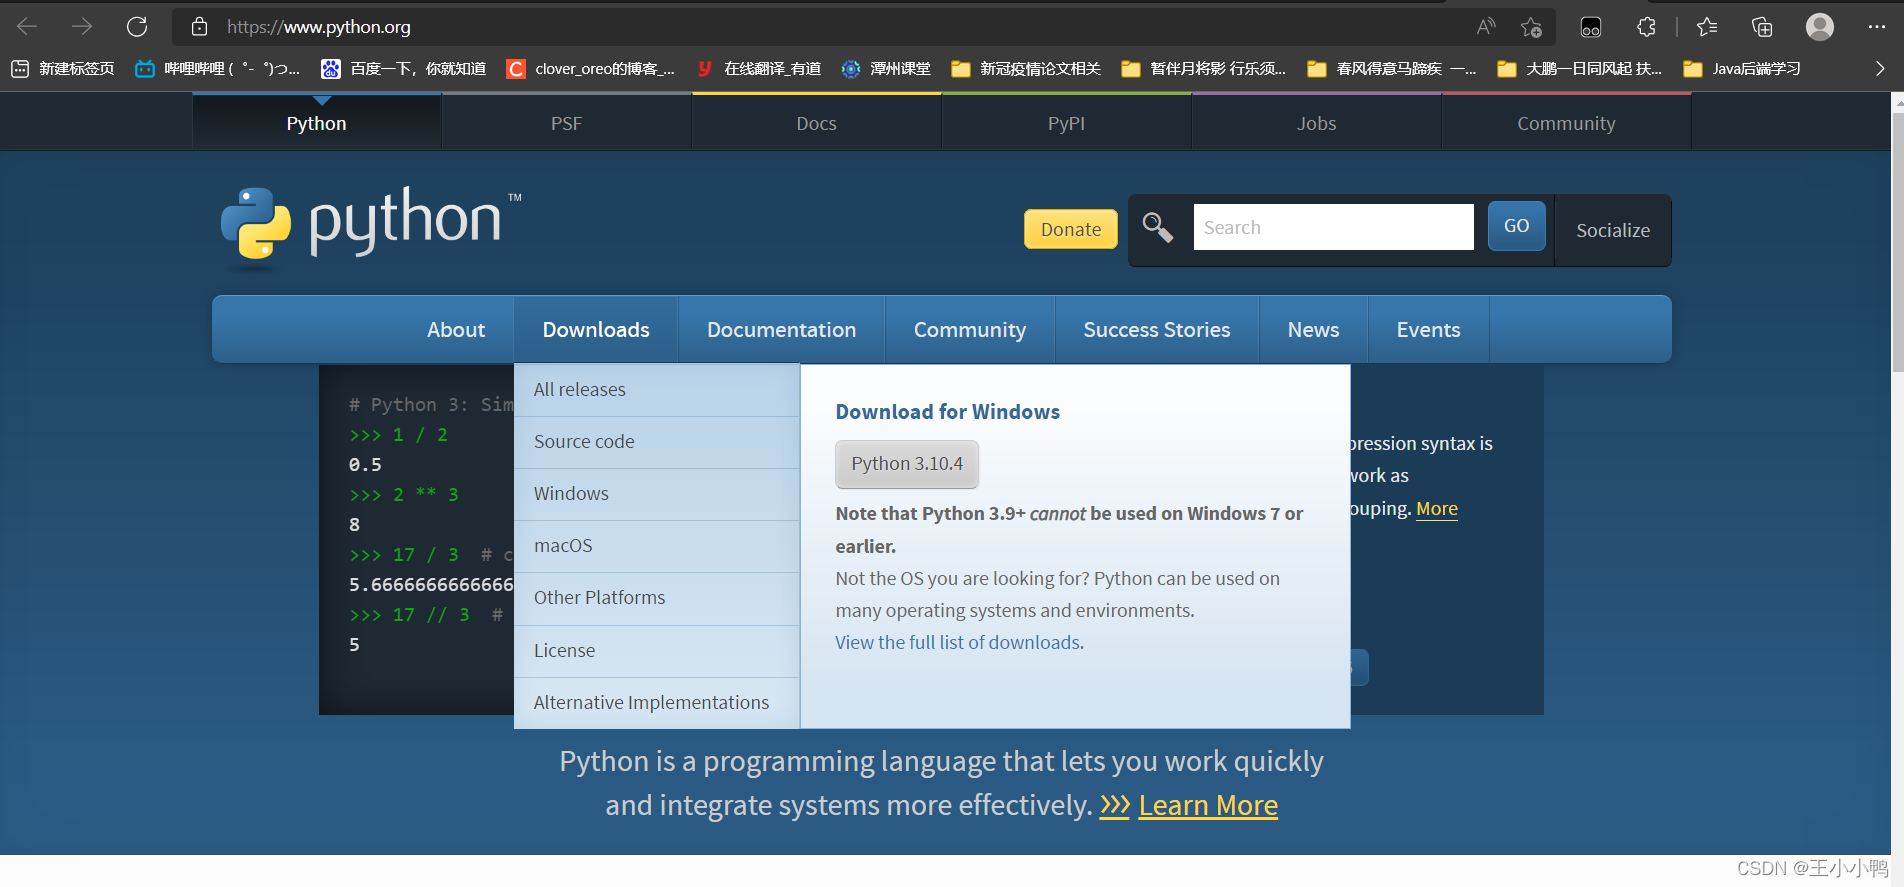Select the Docs top tab
Screen dimensions: 1904x887
[816, 123]
